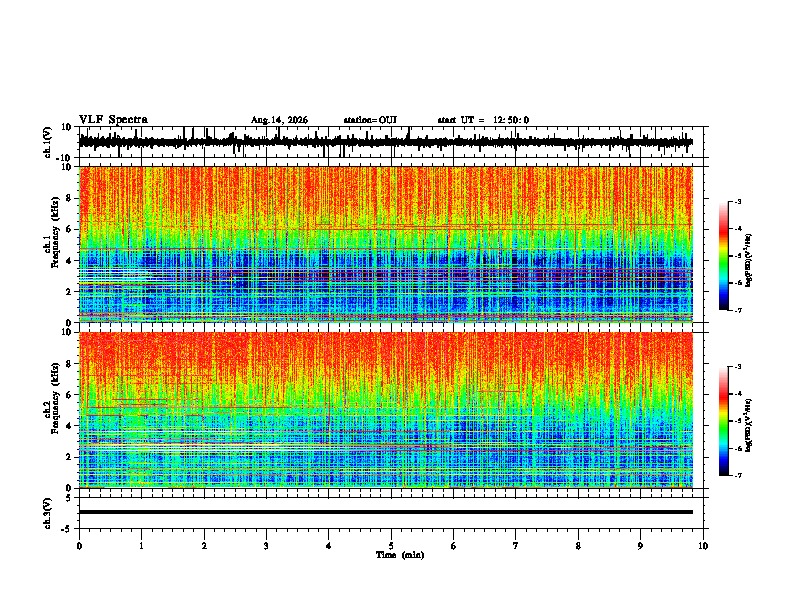Click the "-3" label on ch.1 color bar
This screenshot has width=792, height=612.
737,201
